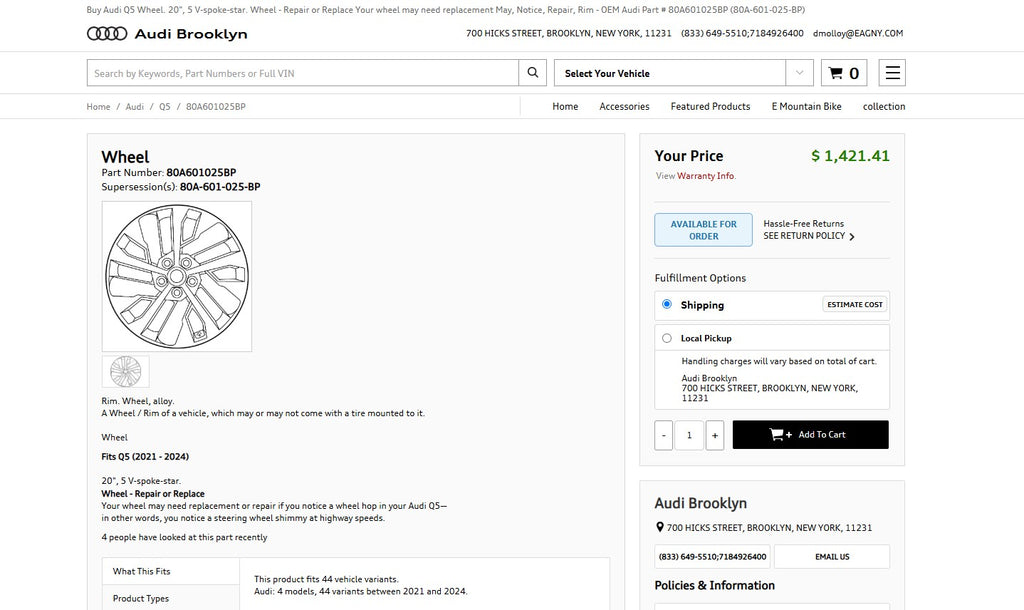Open the Warranty Info link

tap(706, 176)
